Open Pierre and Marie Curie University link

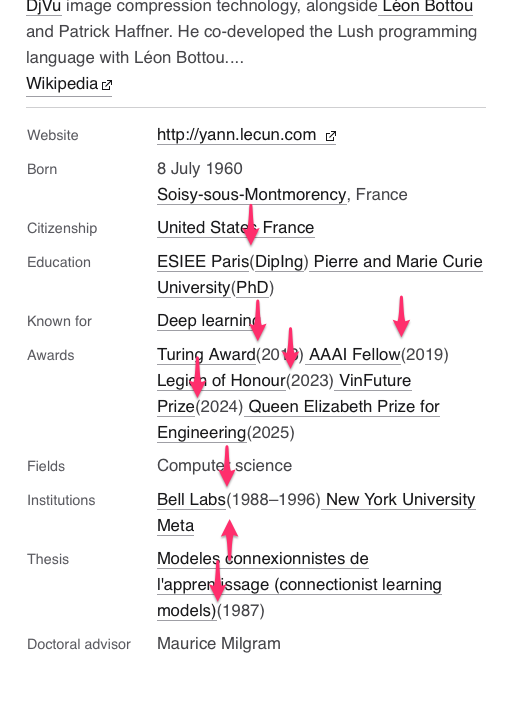point(396,261)
